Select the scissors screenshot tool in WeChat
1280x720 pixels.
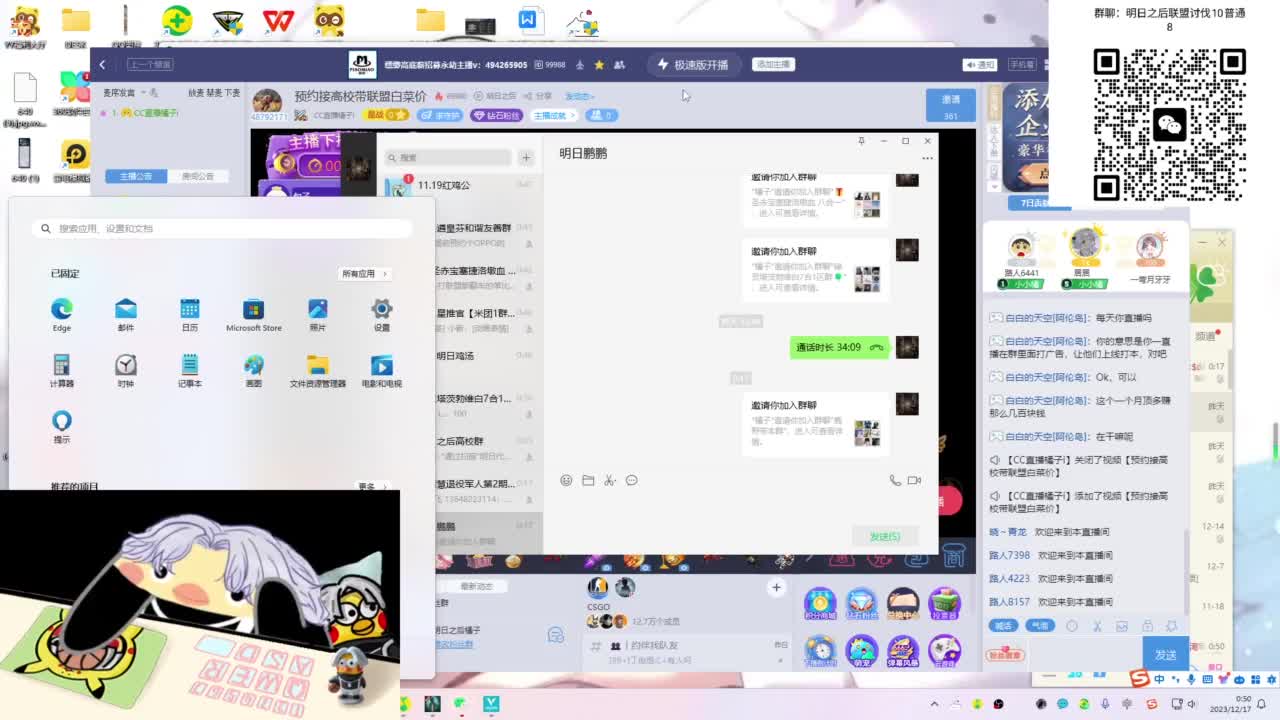tap(609, 480)
